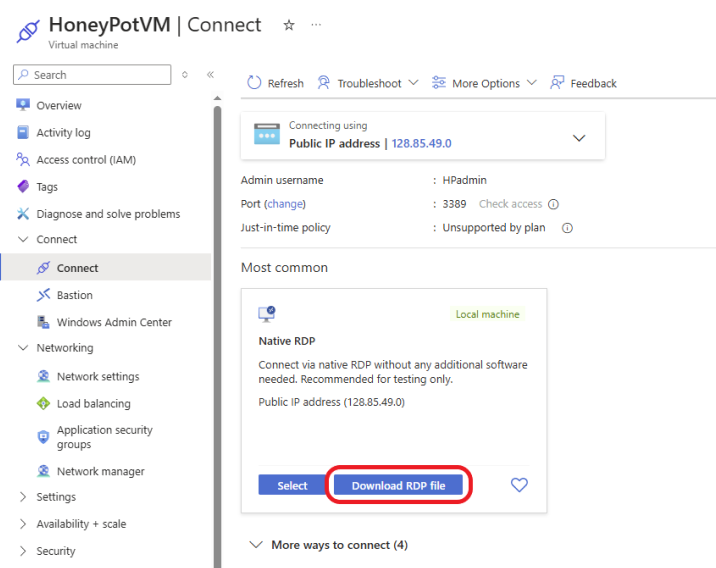Click the Local machine label badge
Viewport: 716px width, 568px height.
(487, 314)
